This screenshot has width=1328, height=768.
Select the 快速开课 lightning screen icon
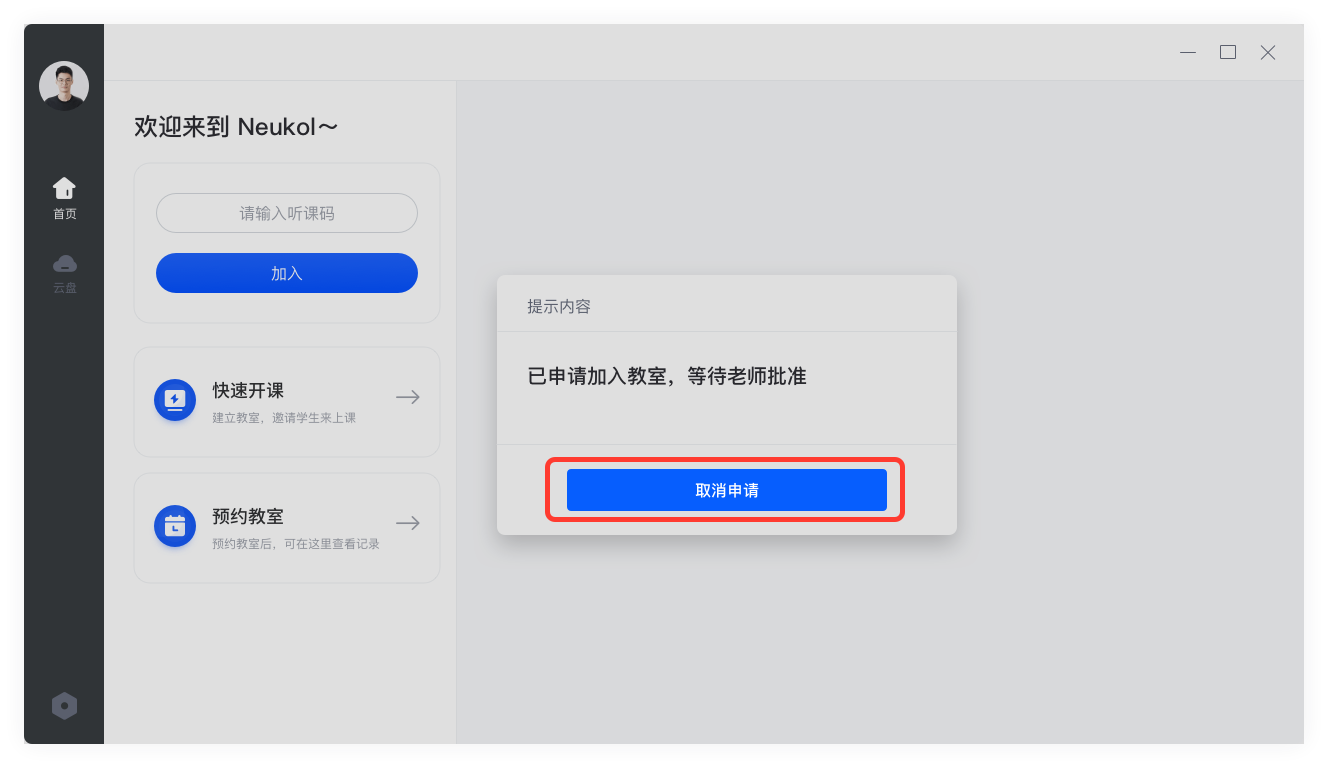coord(175,400)
